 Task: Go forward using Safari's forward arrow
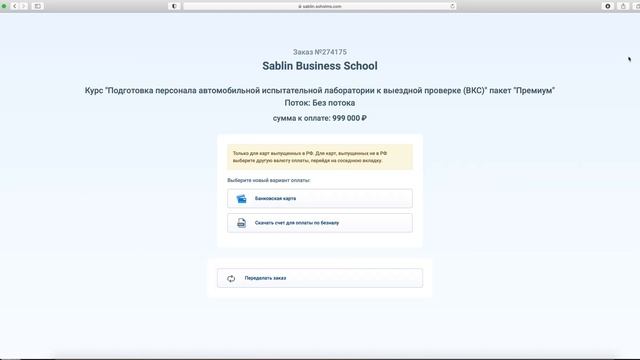[24, 6]
